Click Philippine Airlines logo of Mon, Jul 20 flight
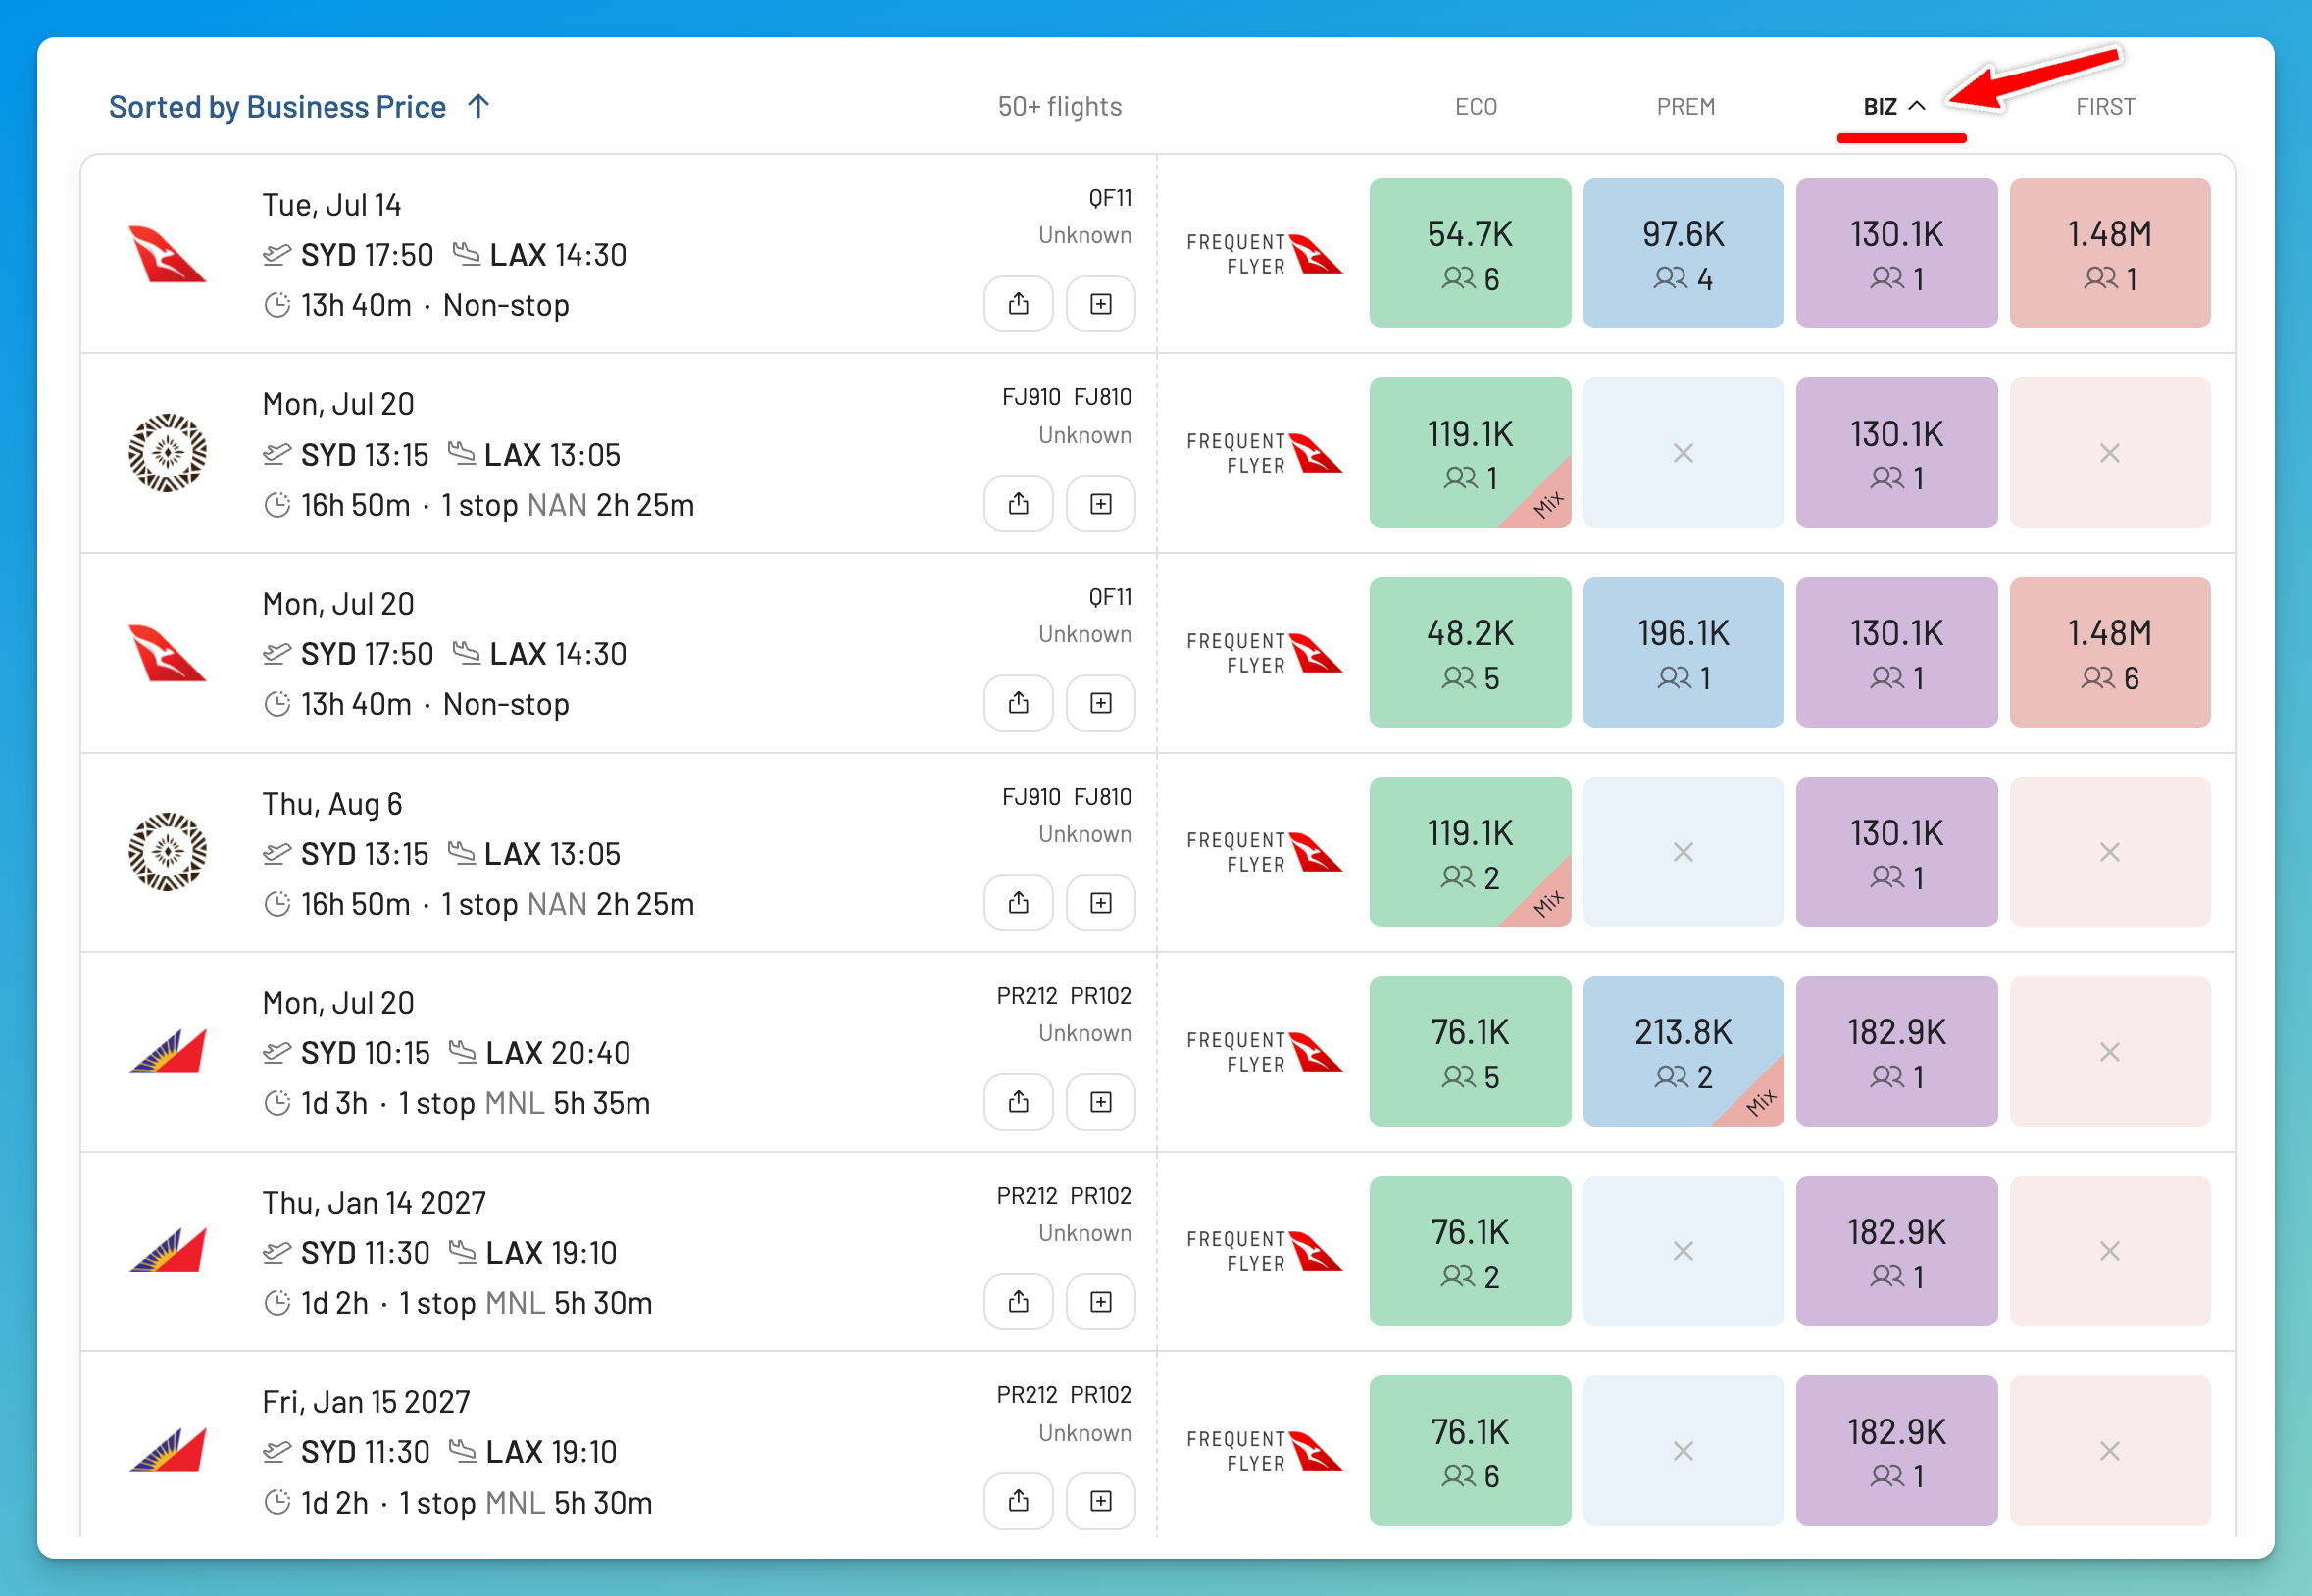 (x=167, y=1051)
